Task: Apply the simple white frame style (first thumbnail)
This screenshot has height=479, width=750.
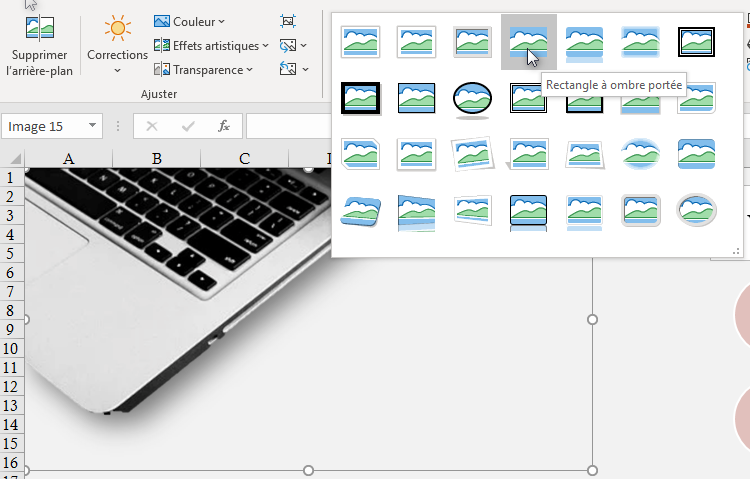Action: (x=361, y=42)
